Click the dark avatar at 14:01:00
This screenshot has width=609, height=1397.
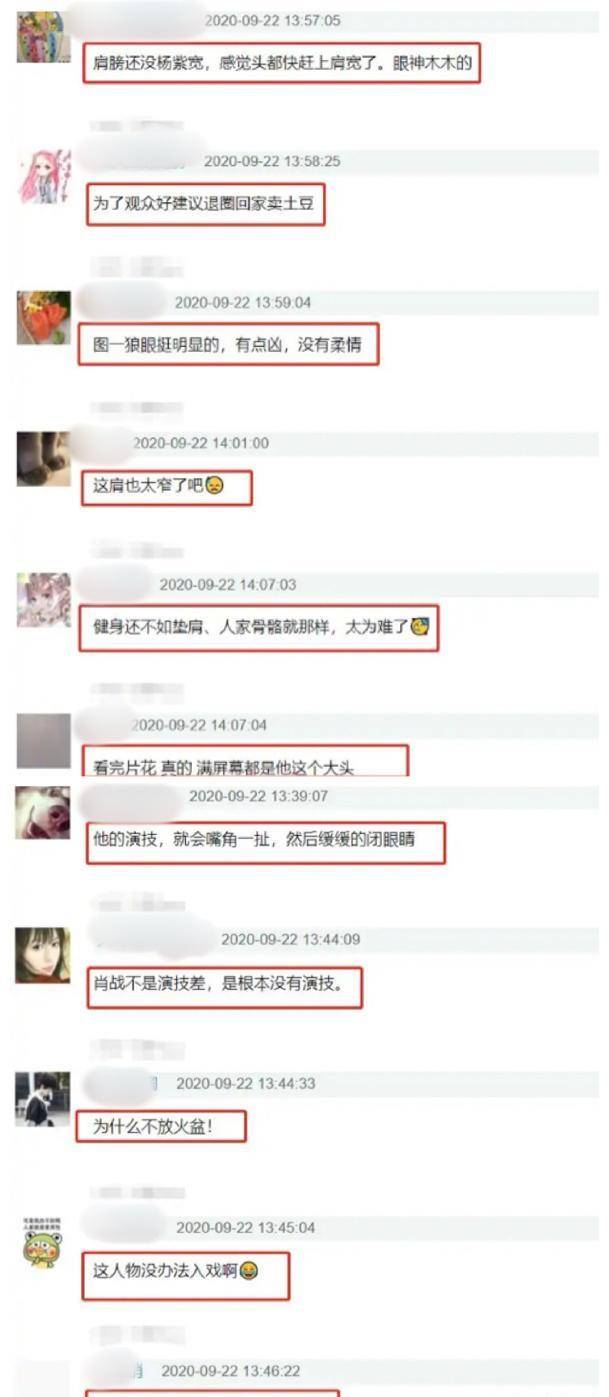coord(43,459)
